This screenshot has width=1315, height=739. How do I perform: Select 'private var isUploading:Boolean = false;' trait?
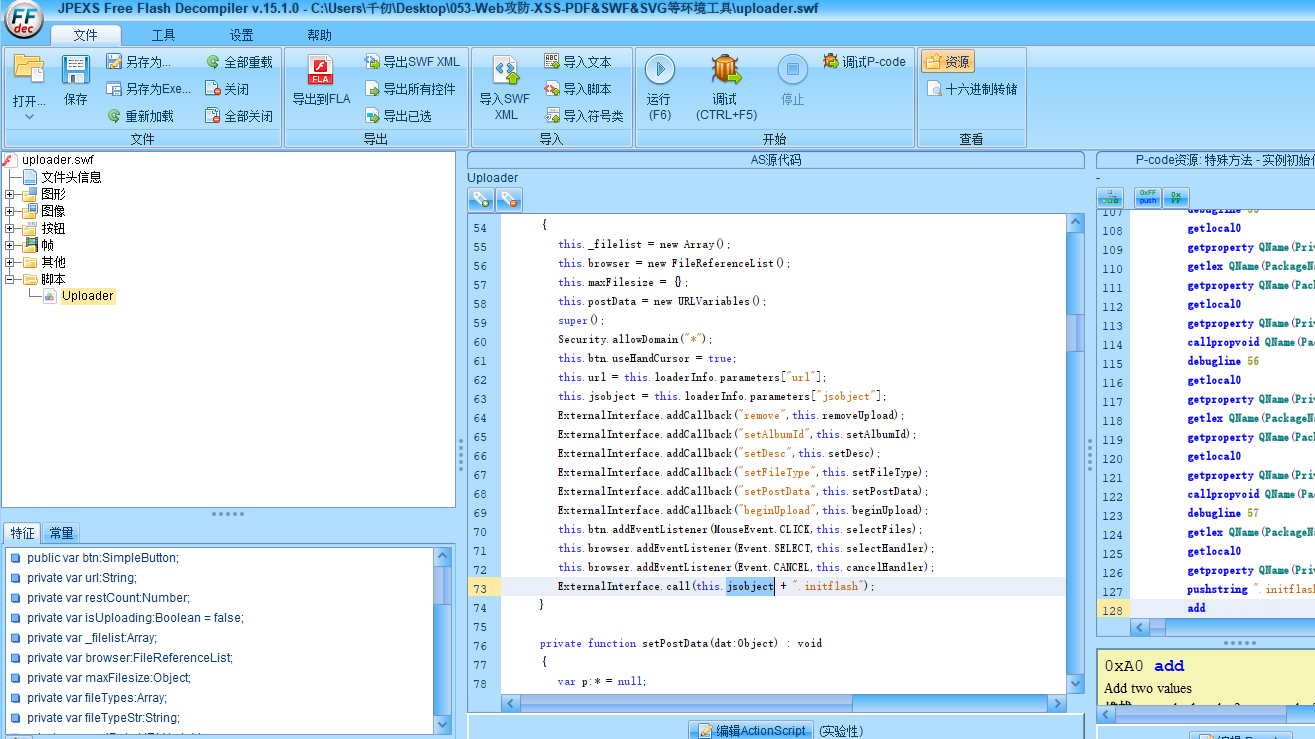tap(135, 618)
